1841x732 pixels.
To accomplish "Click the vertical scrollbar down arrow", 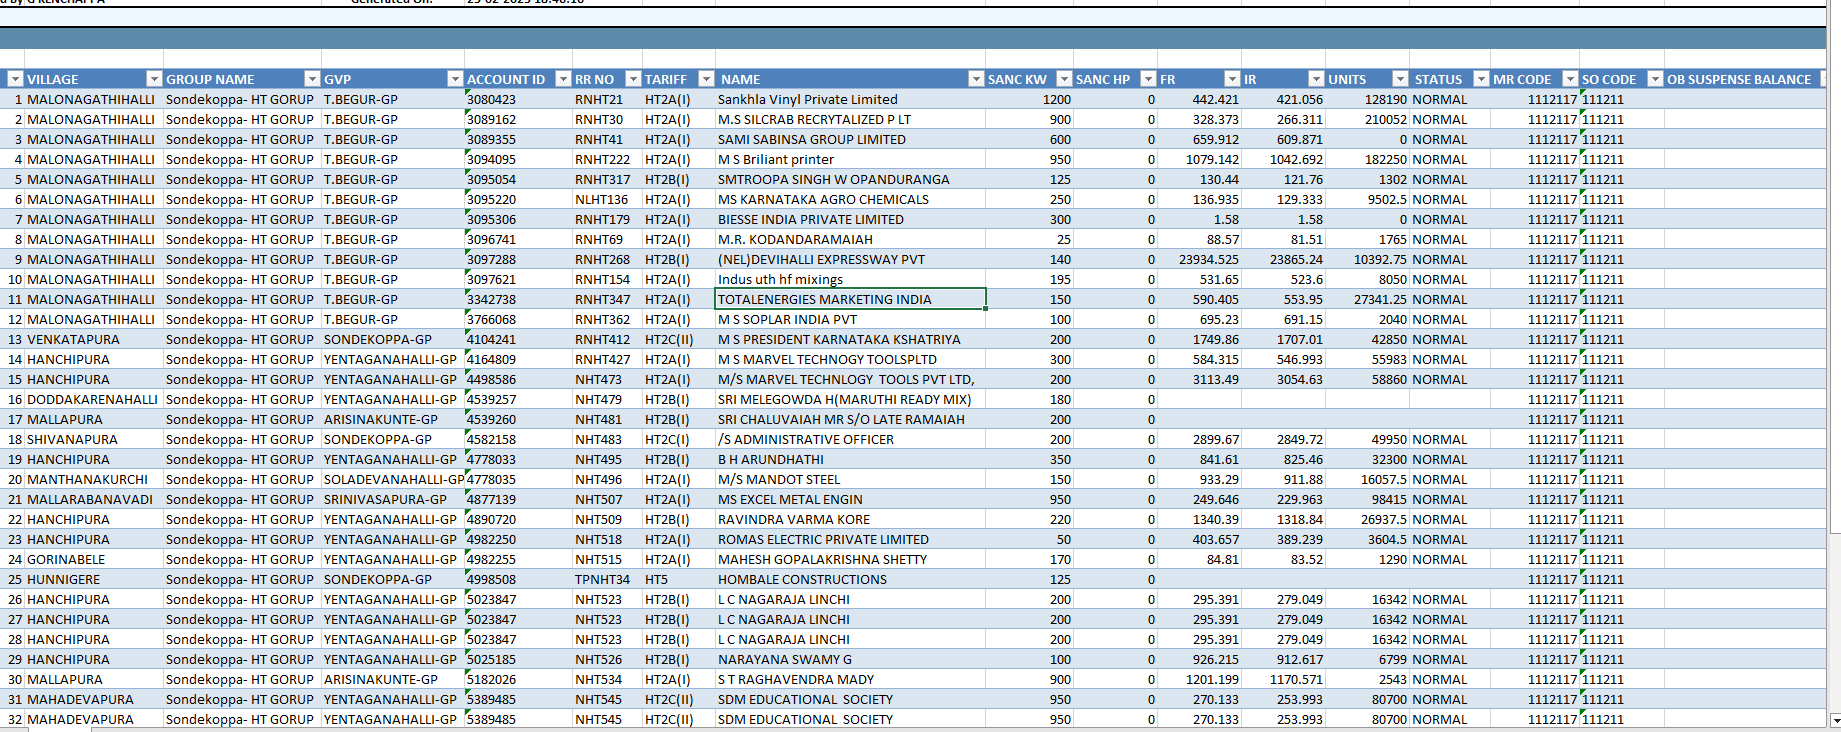I will click(x=1834, y=720).
